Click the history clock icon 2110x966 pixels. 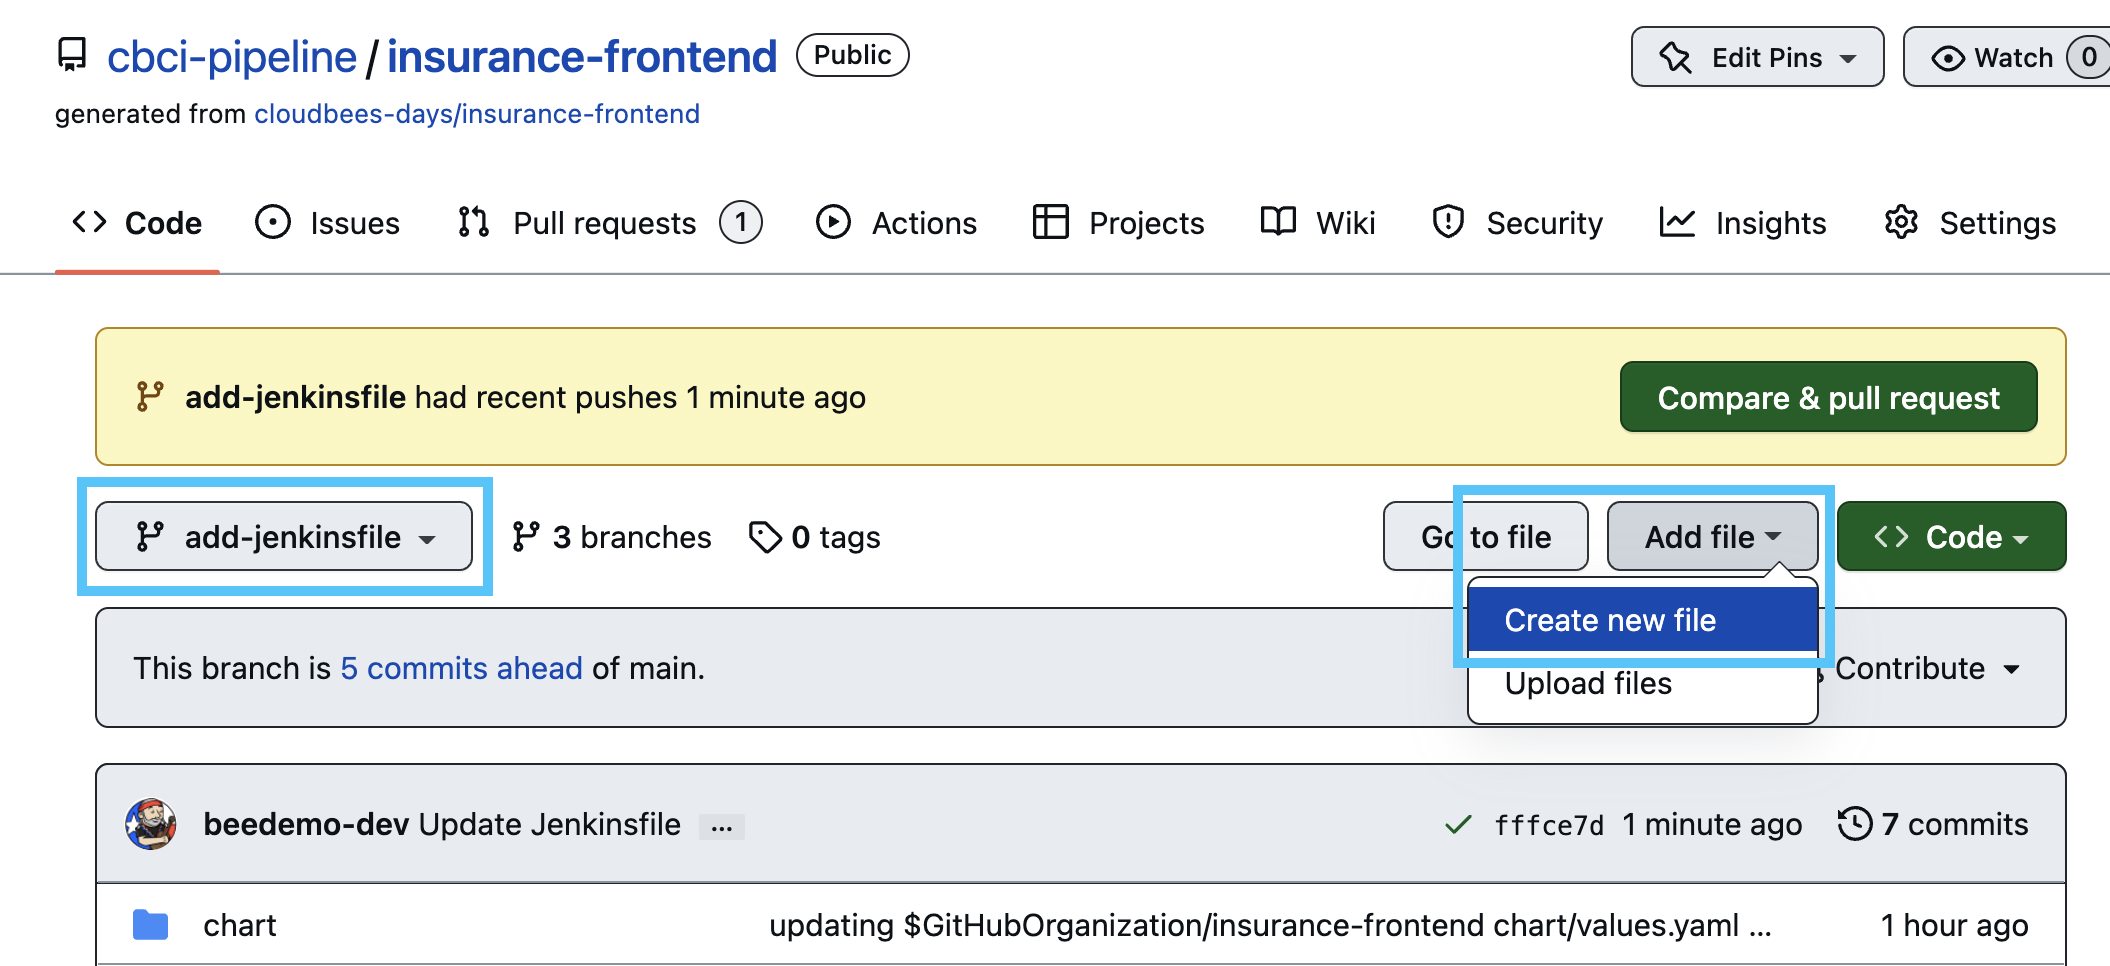pyautogui.click(x=1854, y=824)
